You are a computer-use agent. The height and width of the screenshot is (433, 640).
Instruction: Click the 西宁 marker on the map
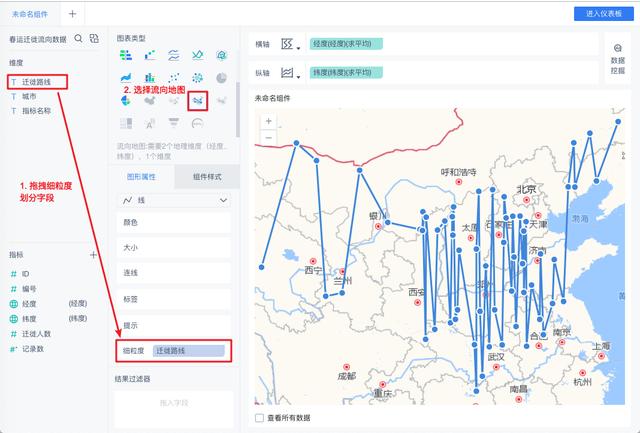coord(313,261)
